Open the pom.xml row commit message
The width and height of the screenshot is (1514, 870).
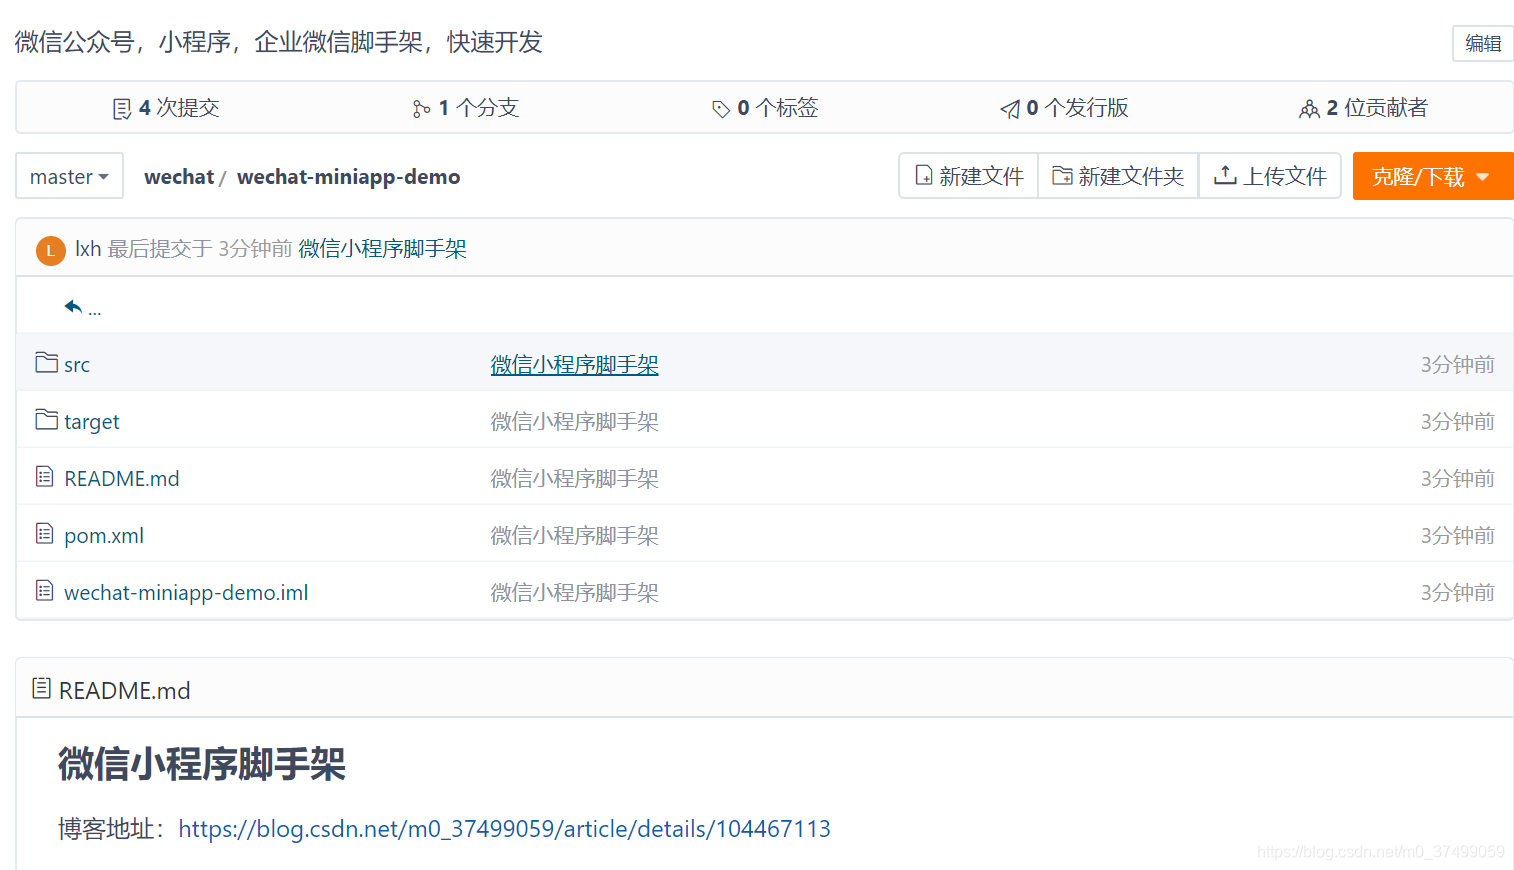point(574,536)
